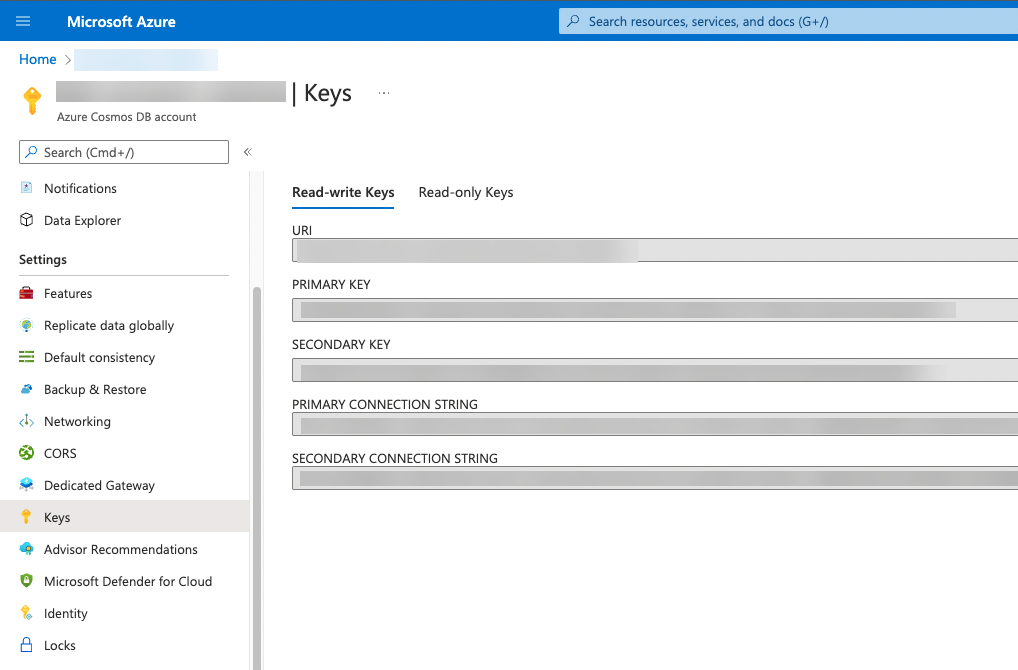Select Keys in the sidebar
This screenshot has height=670, width=1018.
(x=125, y=517)
